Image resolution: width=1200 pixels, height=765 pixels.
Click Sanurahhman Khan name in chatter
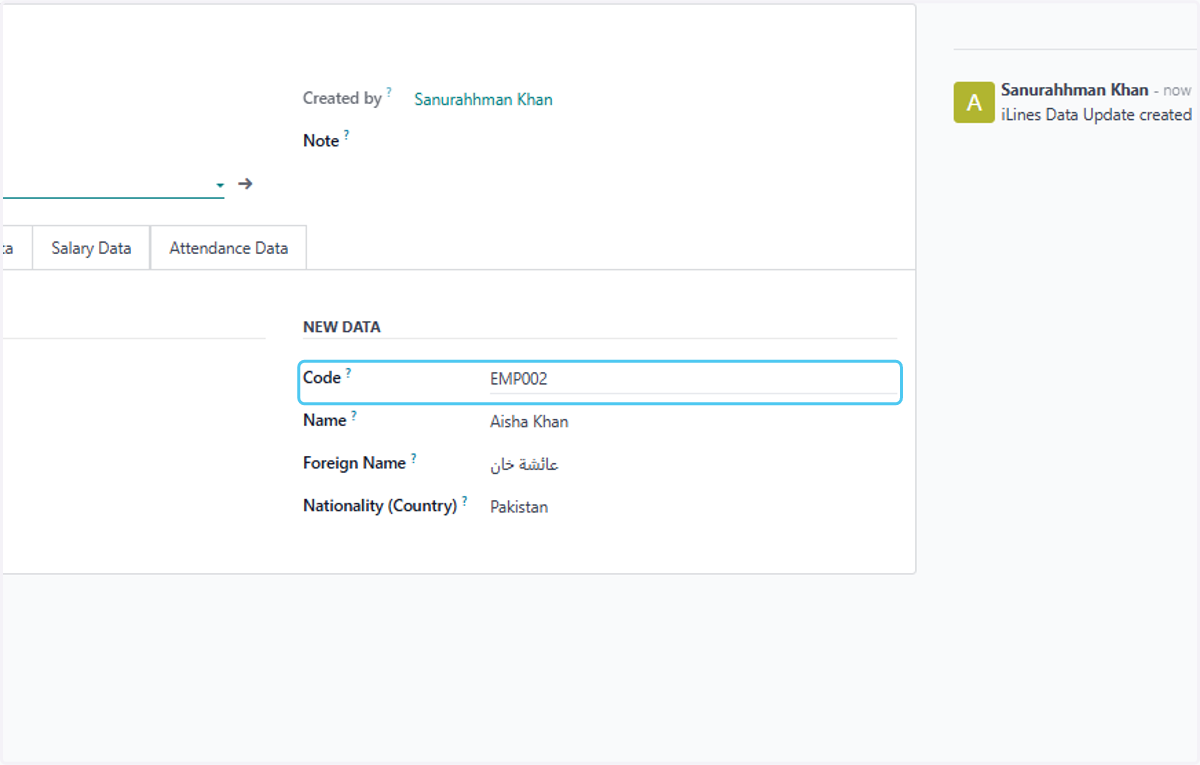[1075, 90]
